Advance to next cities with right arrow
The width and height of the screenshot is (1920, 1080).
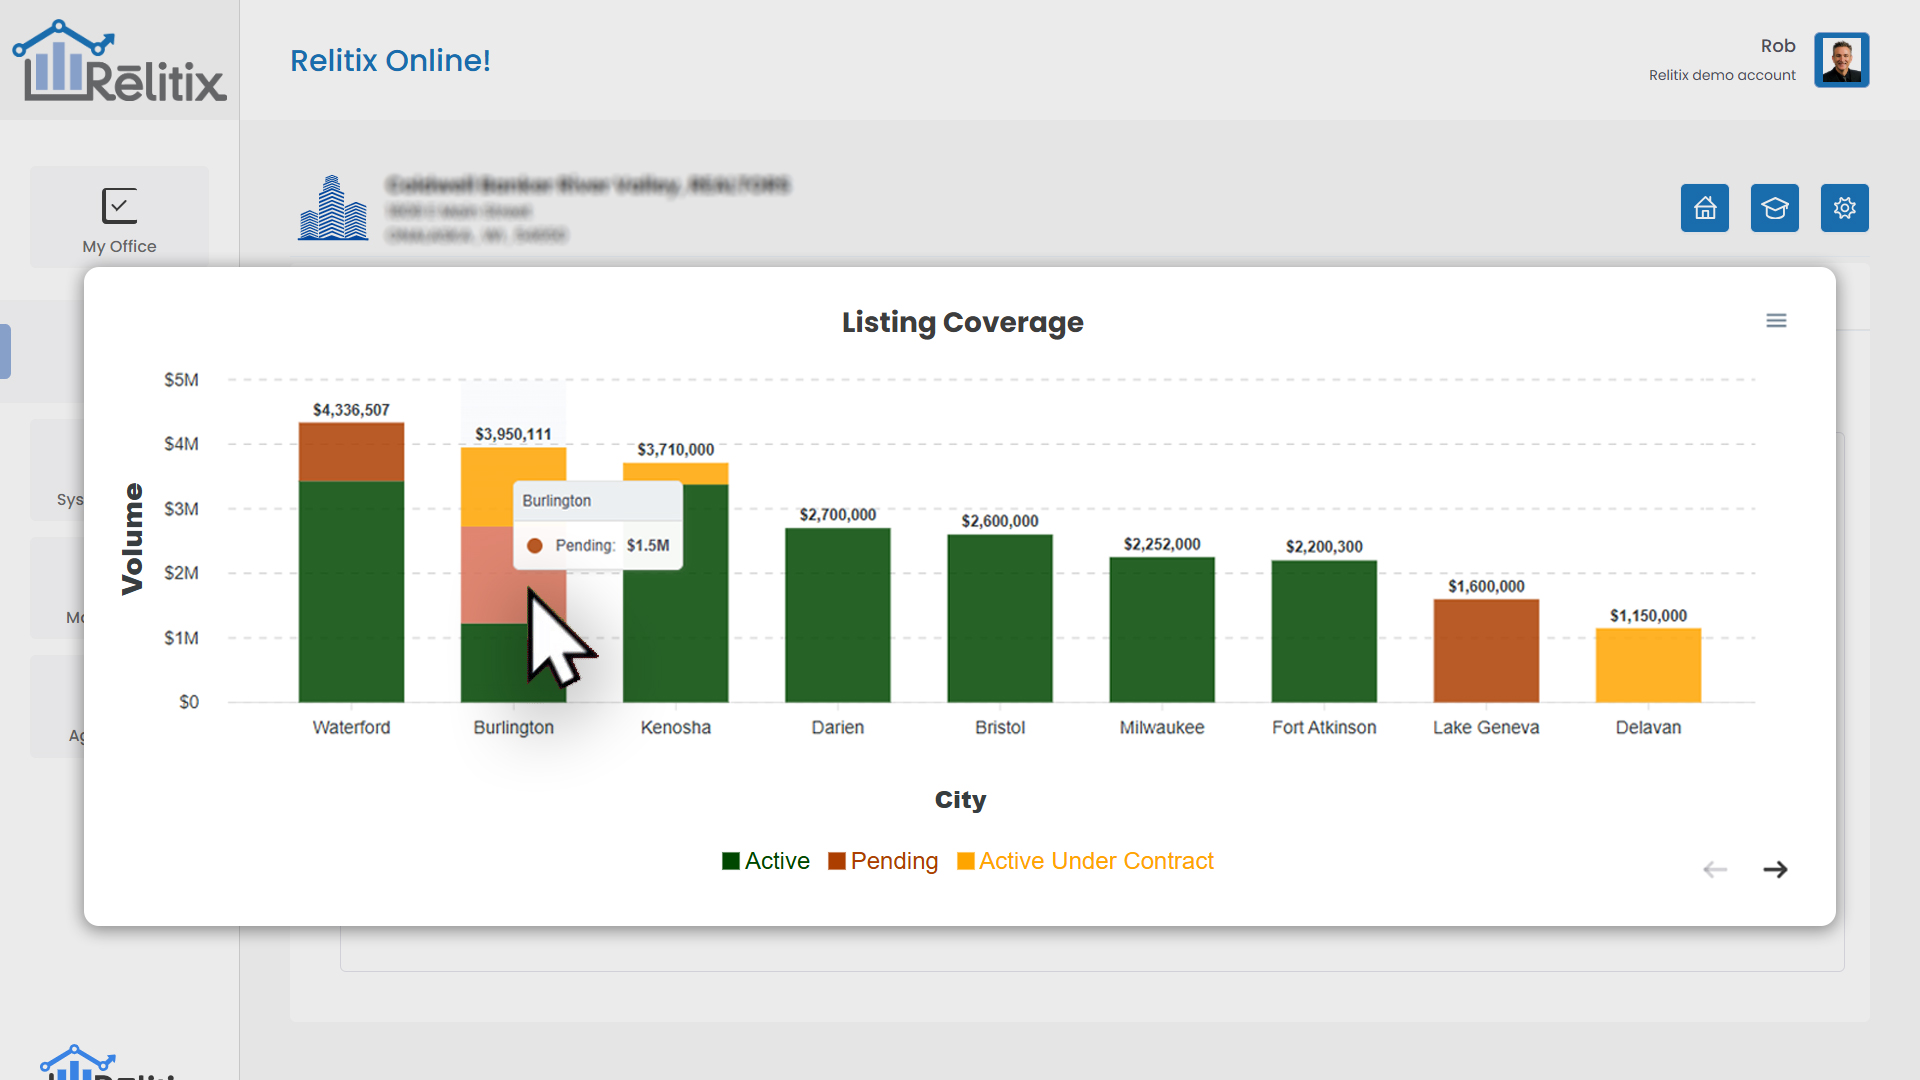pyautogui.click(x=1775, y=869)
